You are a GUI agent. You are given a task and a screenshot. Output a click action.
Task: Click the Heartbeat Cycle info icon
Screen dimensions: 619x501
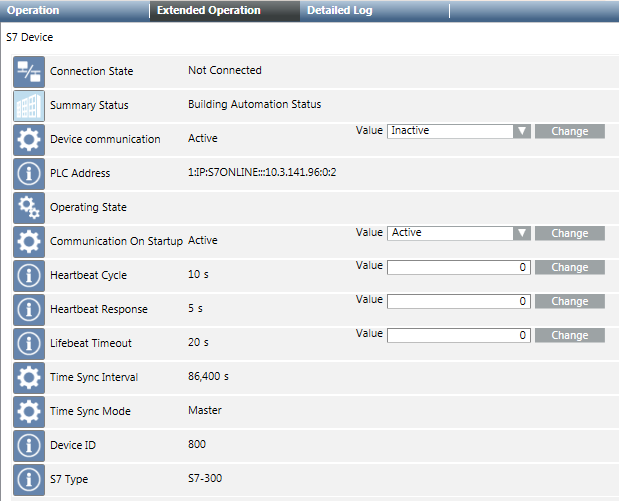29,275
